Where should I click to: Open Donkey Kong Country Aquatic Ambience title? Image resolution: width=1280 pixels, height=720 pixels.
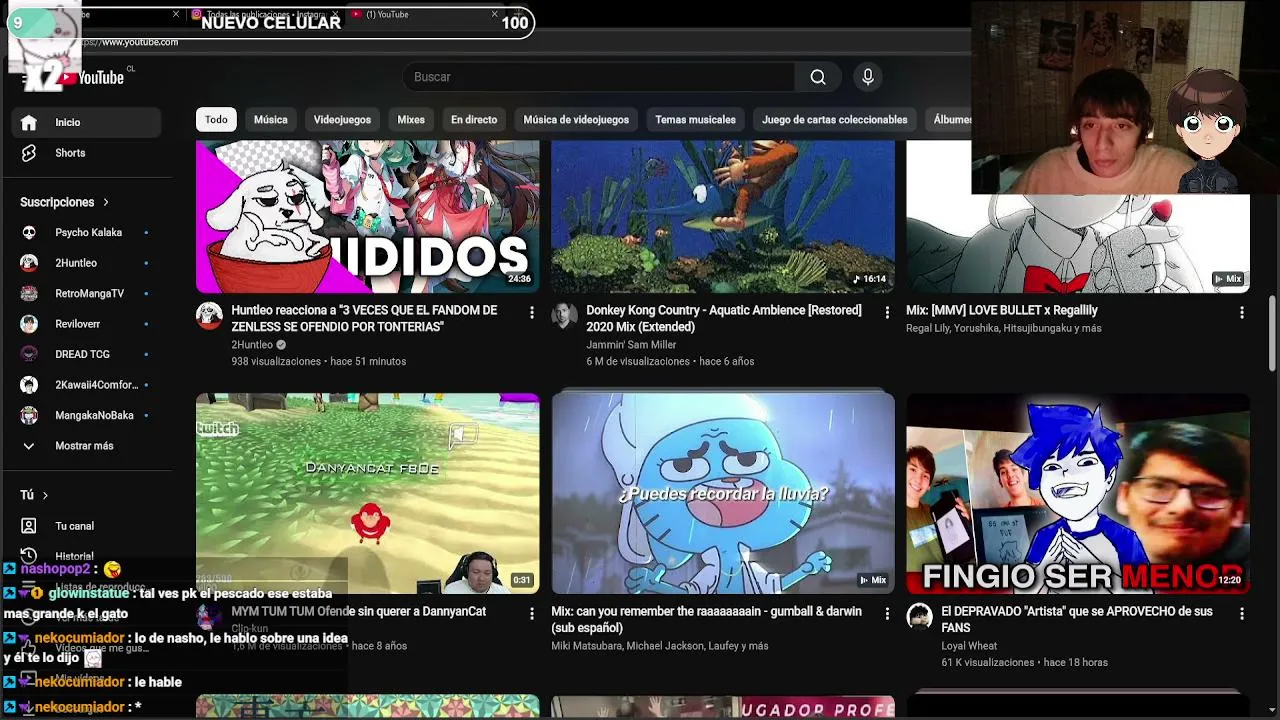(x=724, y=319)
